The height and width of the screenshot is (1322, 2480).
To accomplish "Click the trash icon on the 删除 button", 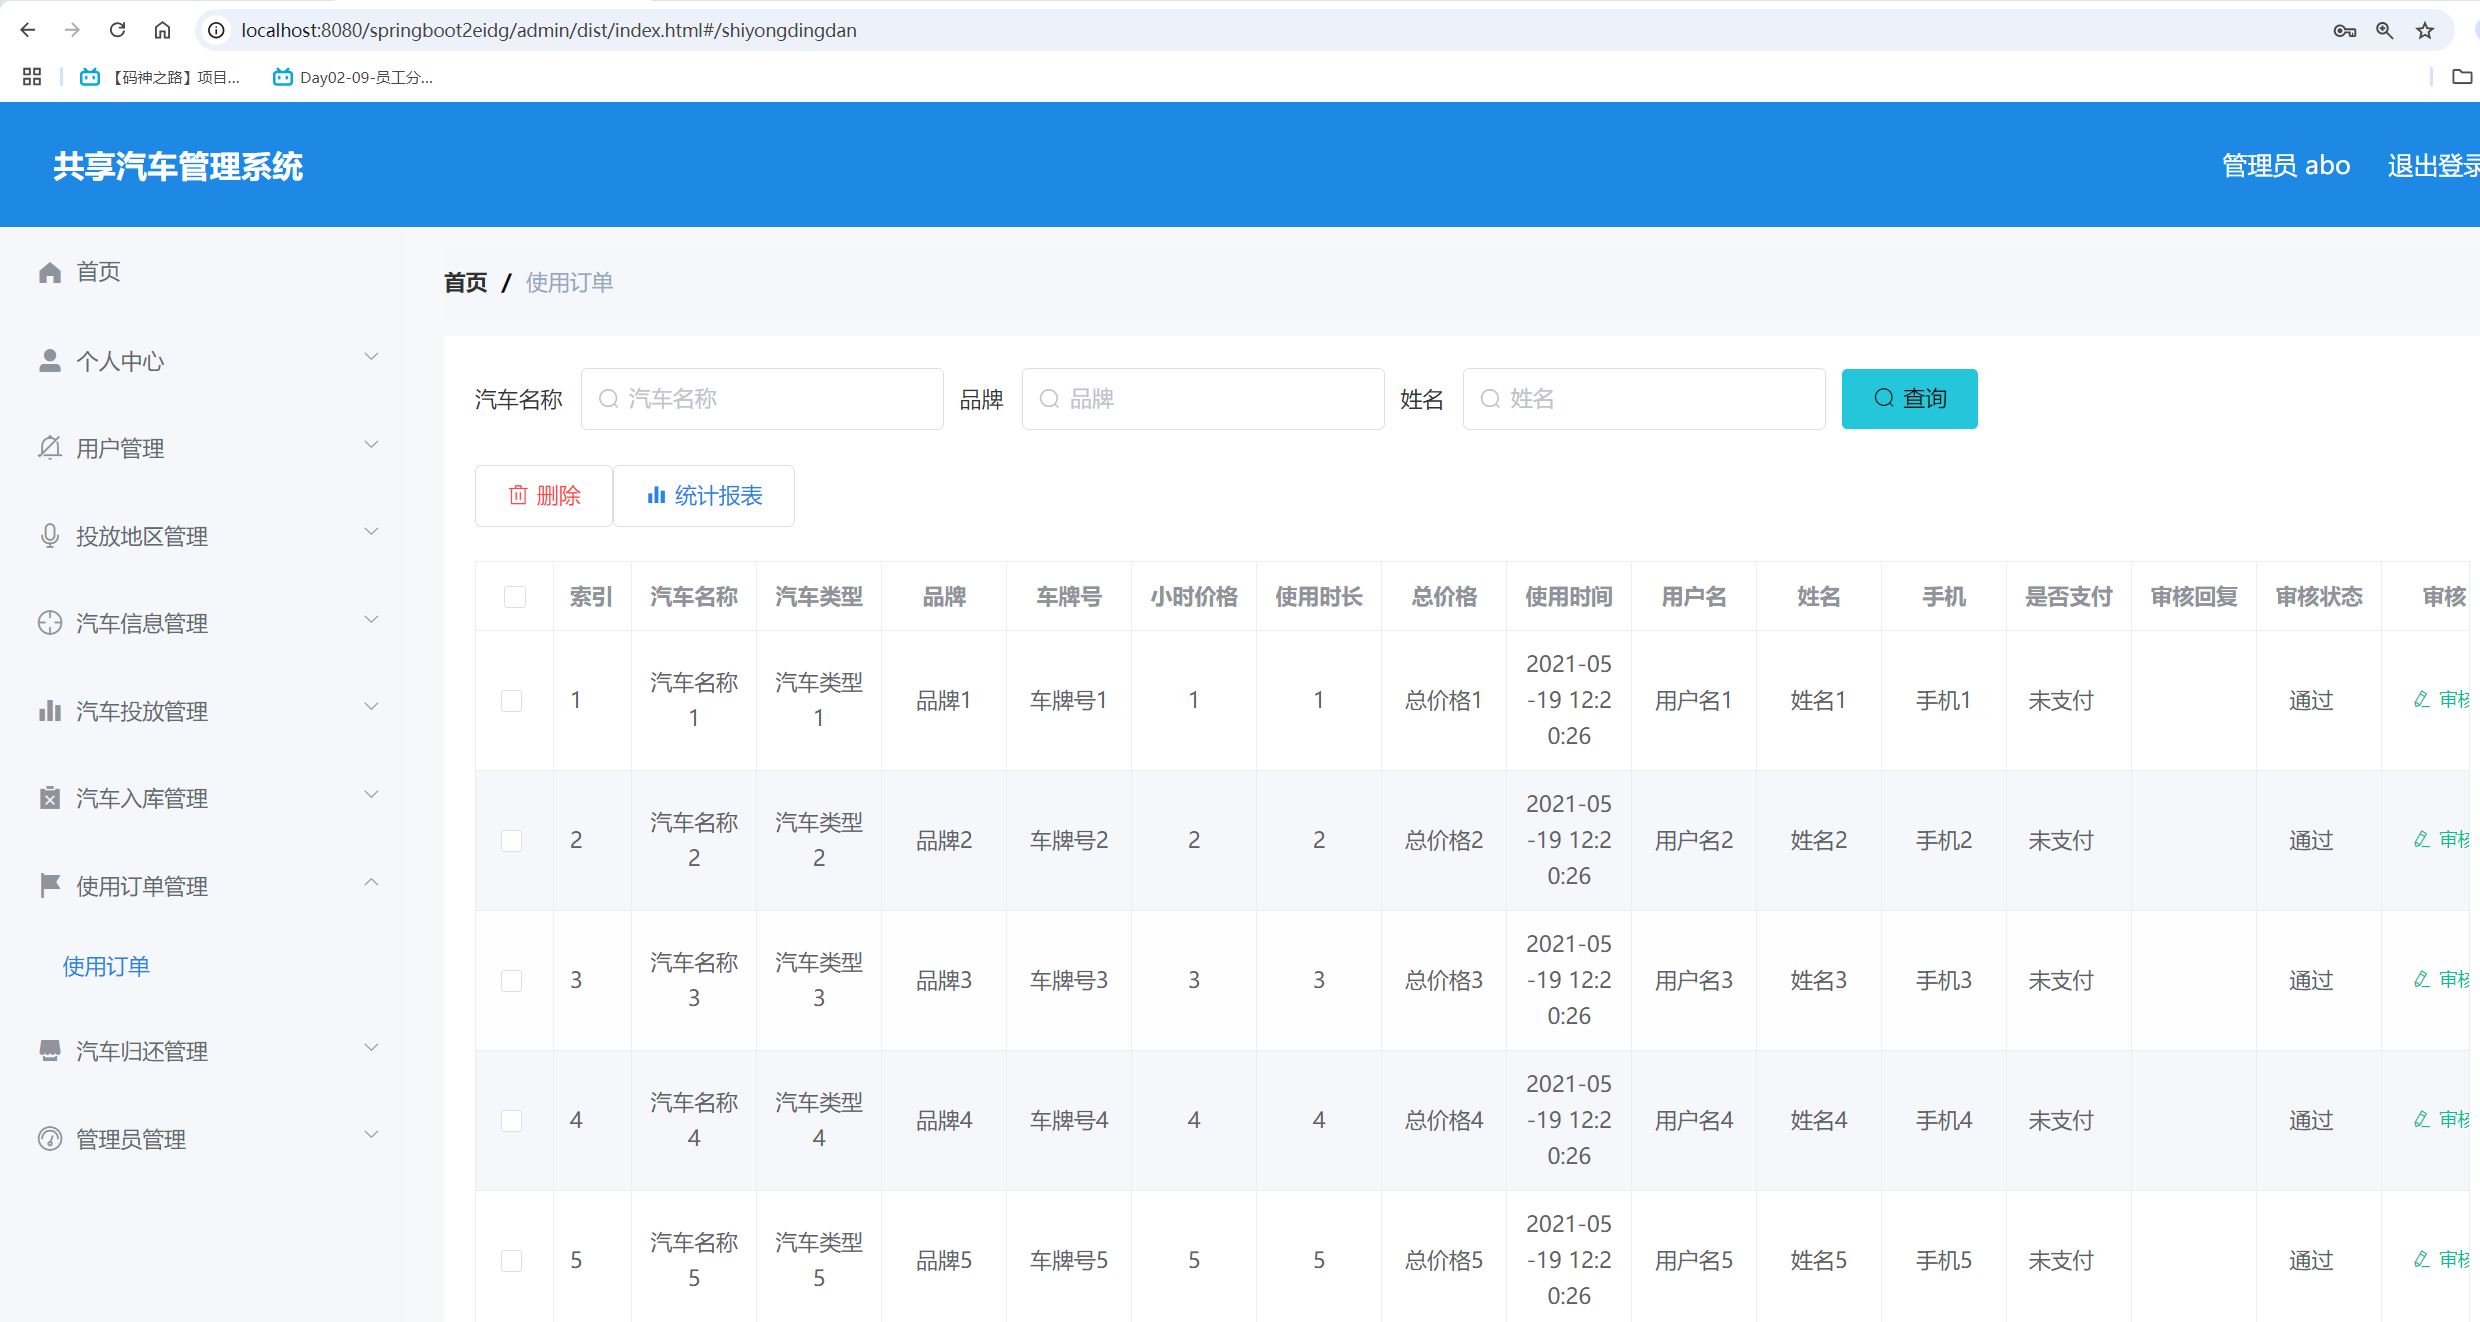I will coord(518,494).
